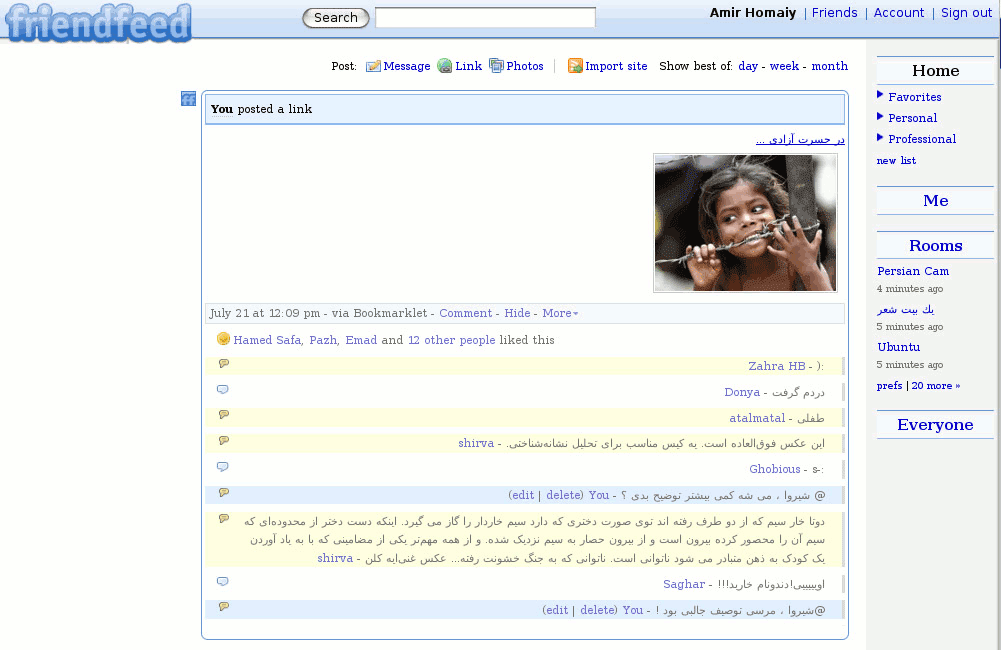This screenshot has height=650, width=1001.
Task: Open the Ubuntu room
Action: click(x=898, y=347)
